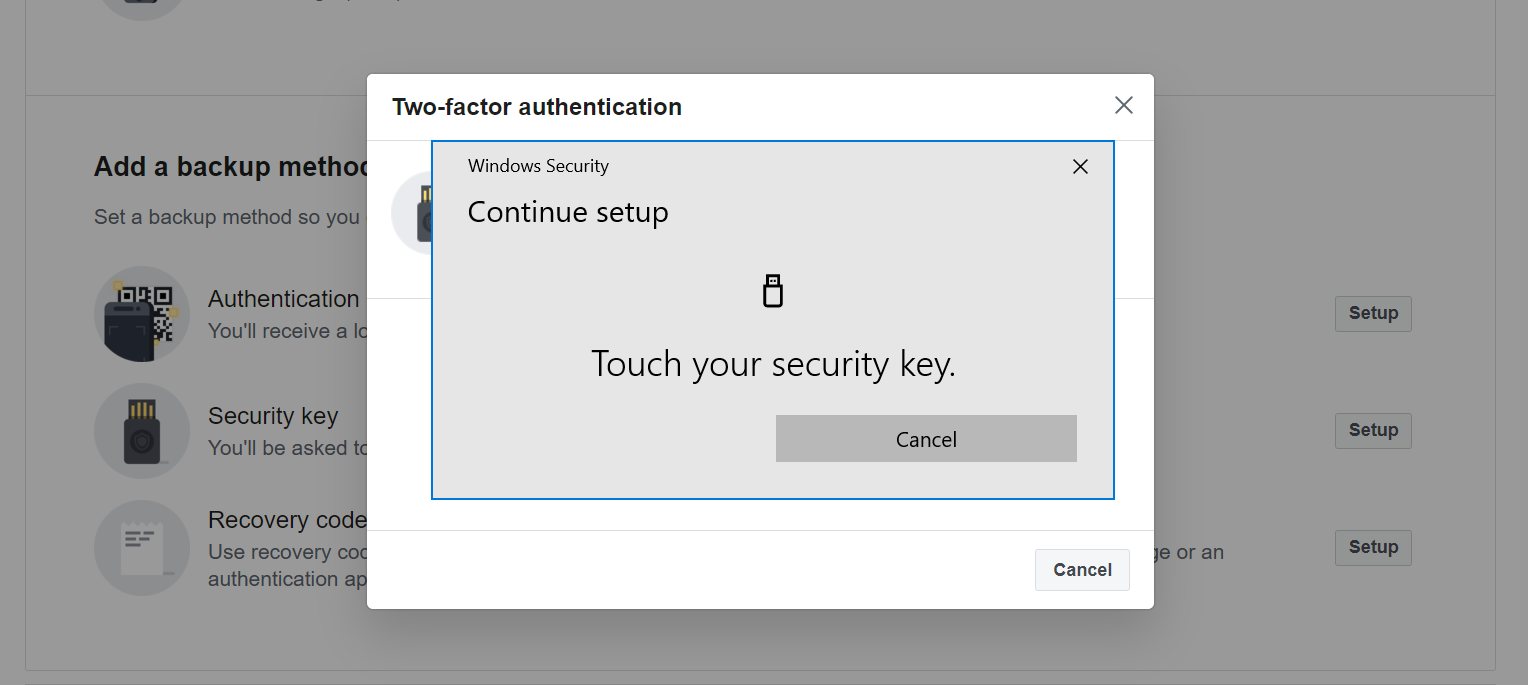Click the partly hidden key icon in Two-factor modal

point(411,212)
